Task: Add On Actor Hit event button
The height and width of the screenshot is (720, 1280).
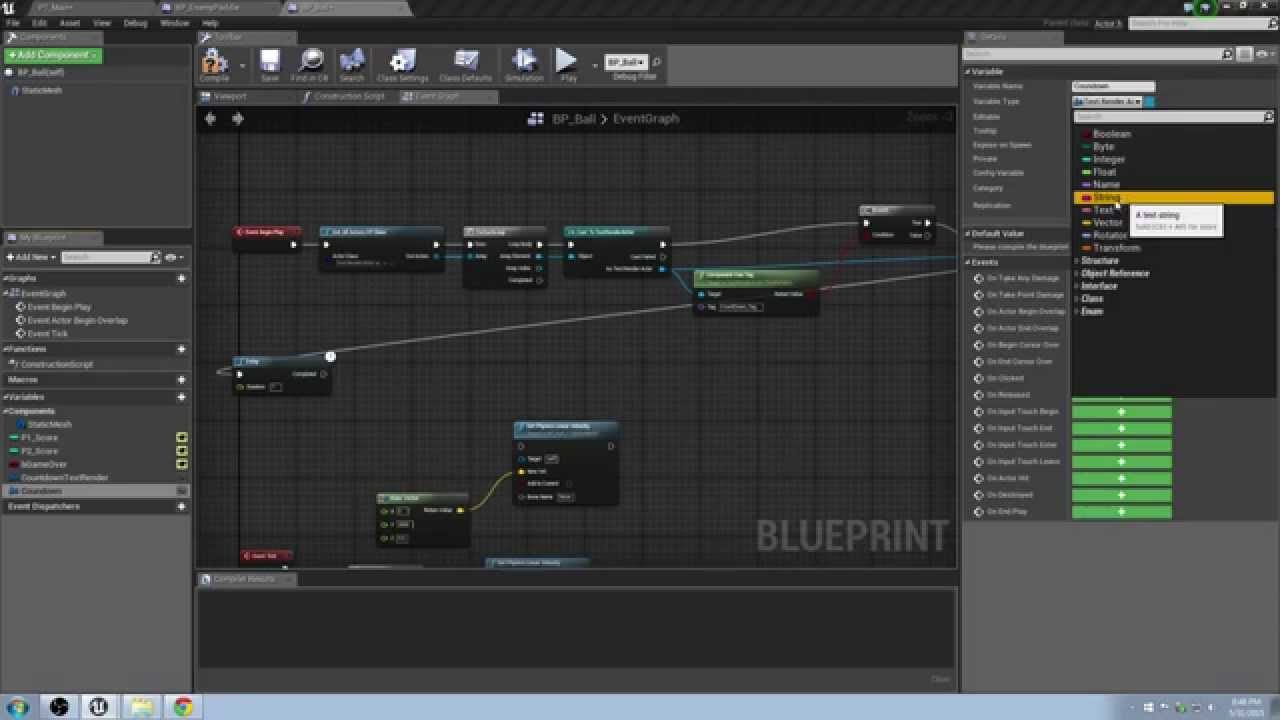Action: (1121, 478)
